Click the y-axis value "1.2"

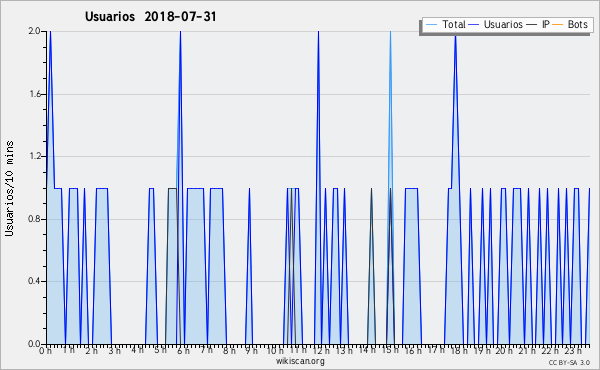pos(34,156)
